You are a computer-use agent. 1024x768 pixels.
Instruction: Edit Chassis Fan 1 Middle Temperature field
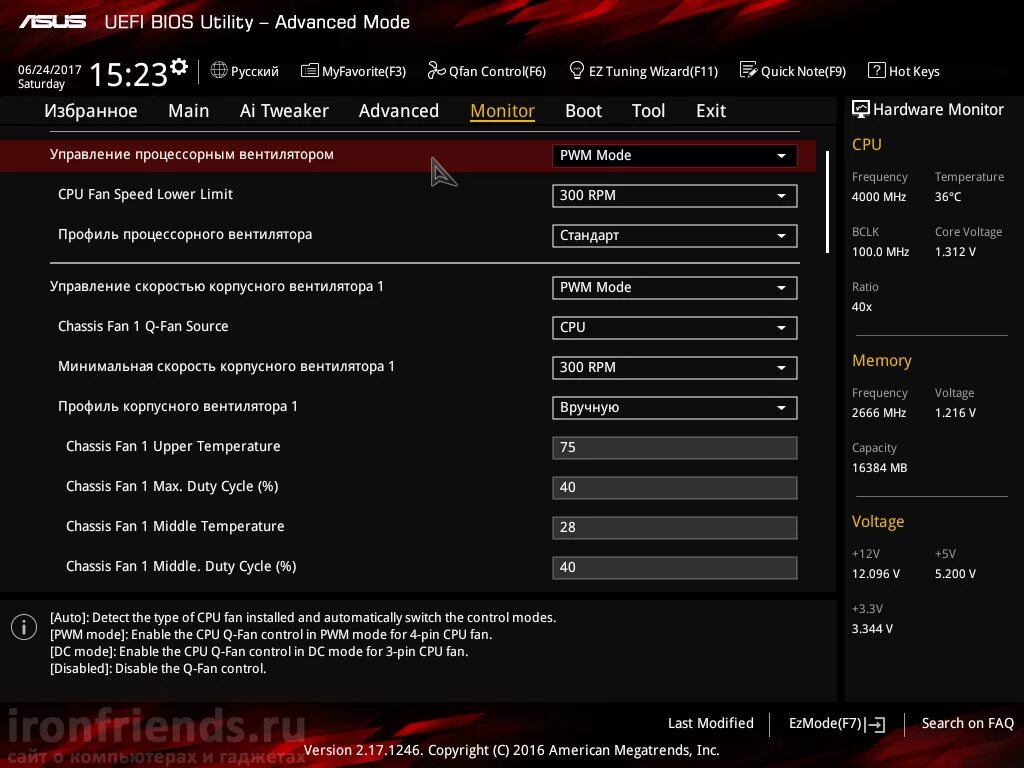[675, 527]
